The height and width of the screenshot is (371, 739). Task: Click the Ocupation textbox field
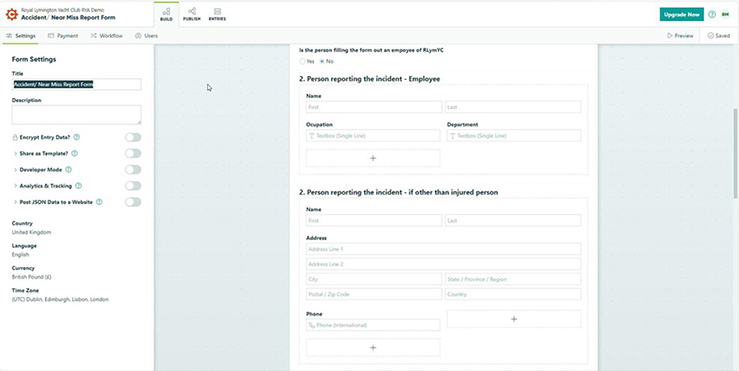pyautogui.click(x=373, y=136)
